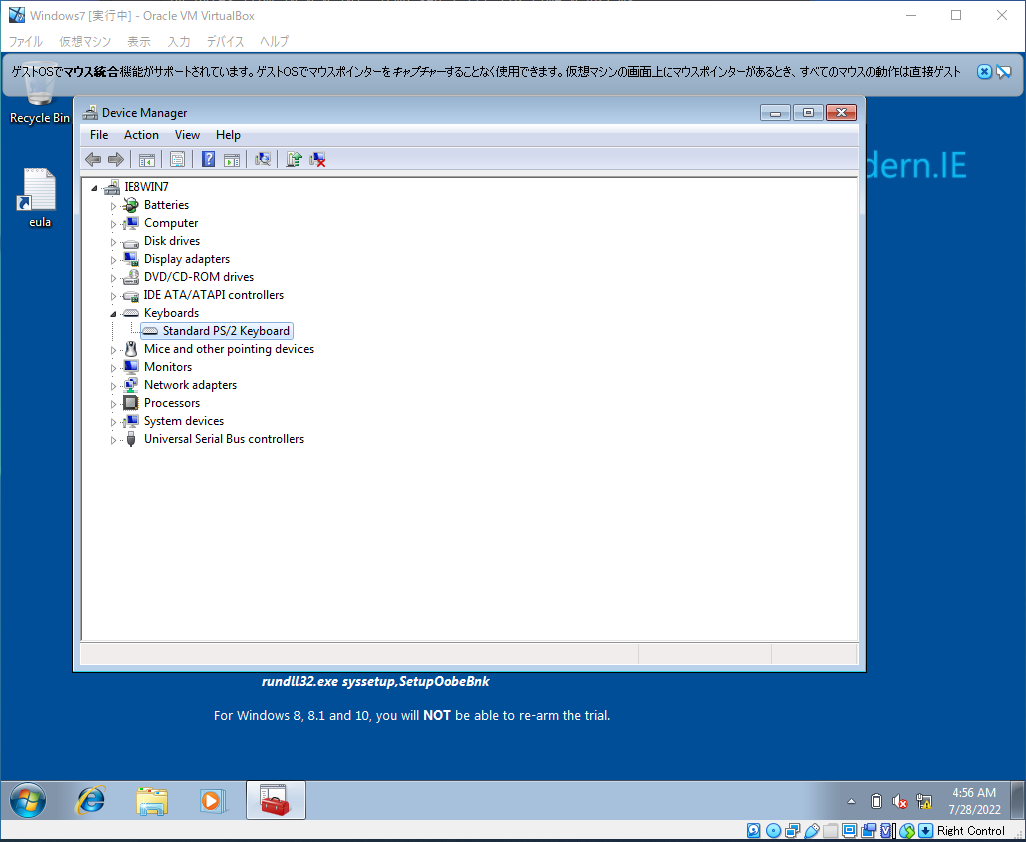Viewport: 1026px width, 842px height.
Task: Open VirtualBox 表示 menu
Action: coord(139,41)
